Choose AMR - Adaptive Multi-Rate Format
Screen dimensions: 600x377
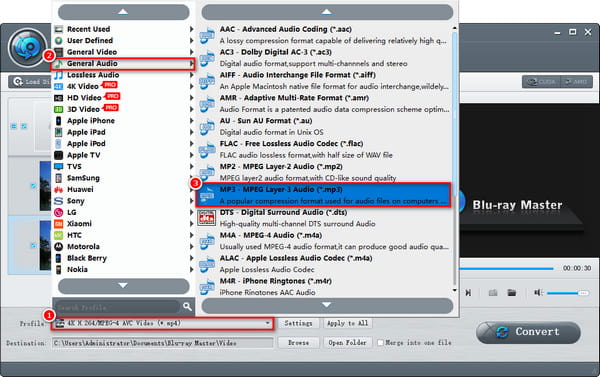point(324,104)
